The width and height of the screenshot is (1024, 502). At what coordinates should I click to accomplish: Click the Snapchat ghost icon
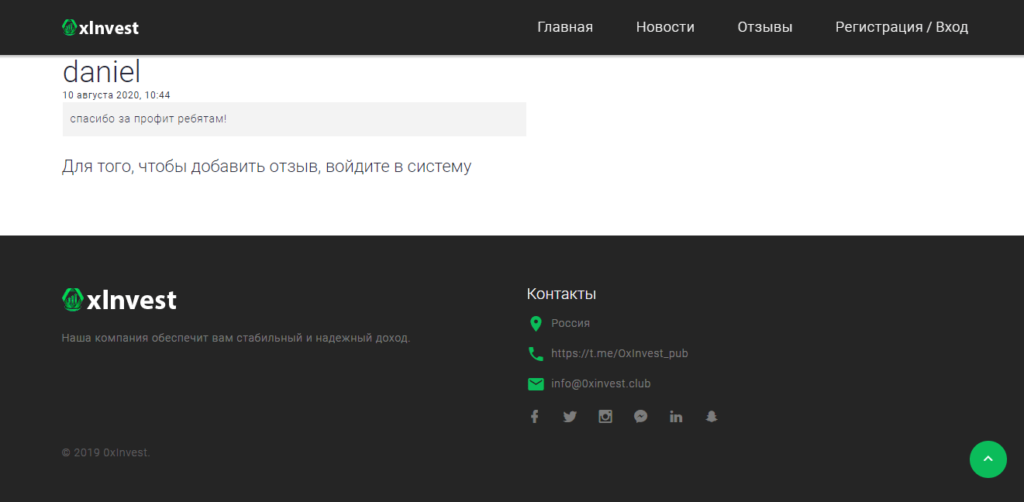click(x=712, y=417)
